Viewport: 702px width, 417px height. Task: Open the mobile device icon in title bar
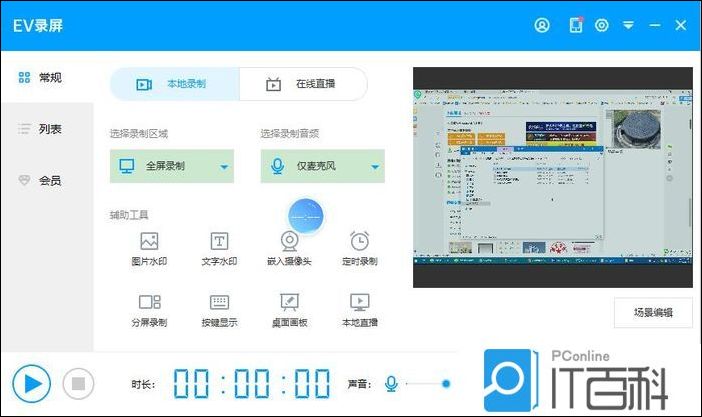tap(576, 25)
